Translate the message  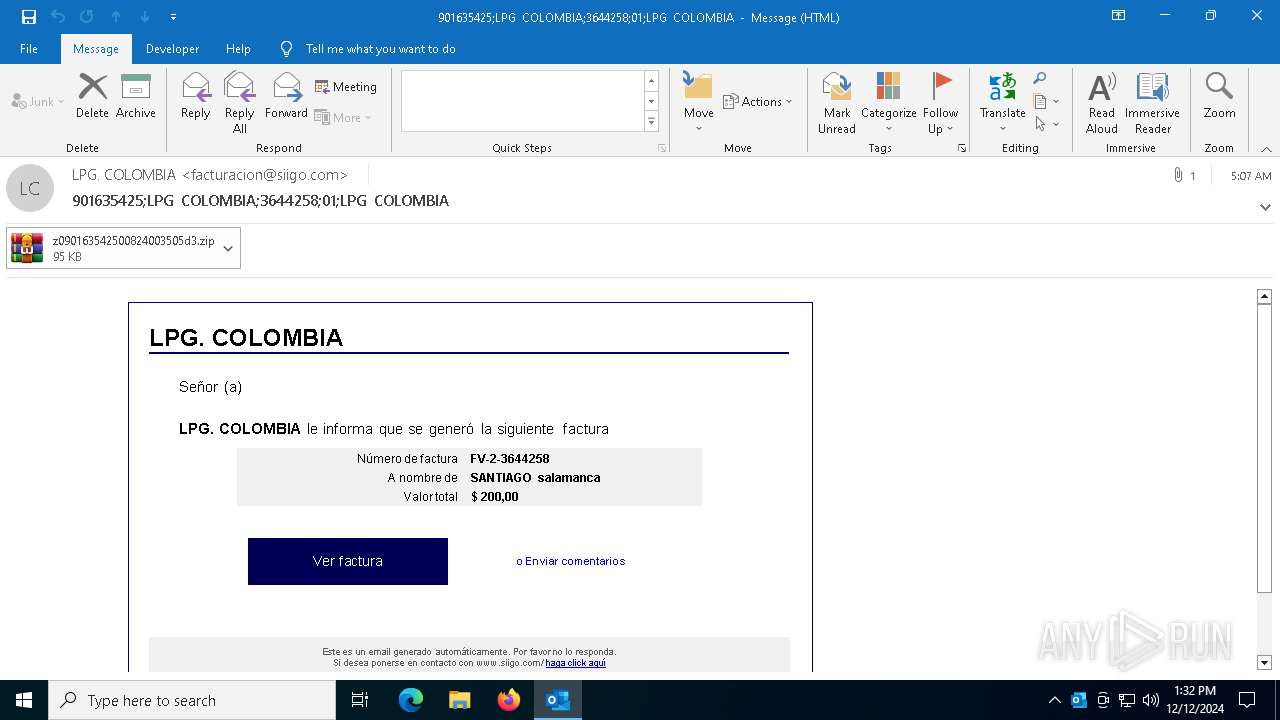[1002, 103]
